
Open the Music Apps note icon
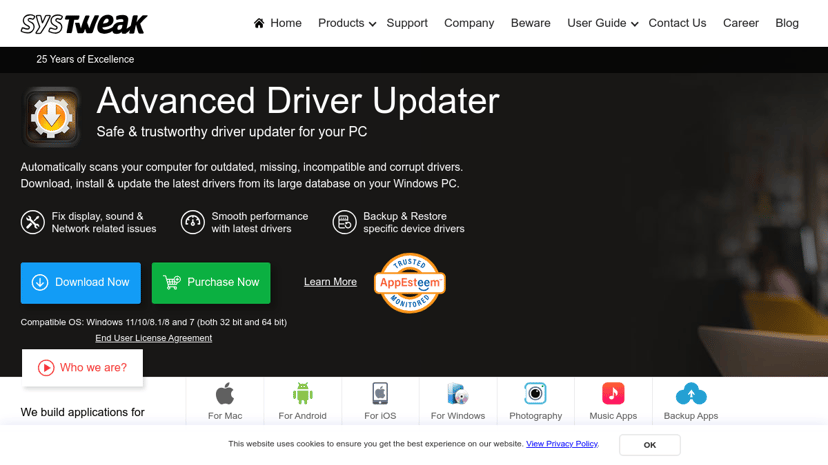(x=613, y=394)
